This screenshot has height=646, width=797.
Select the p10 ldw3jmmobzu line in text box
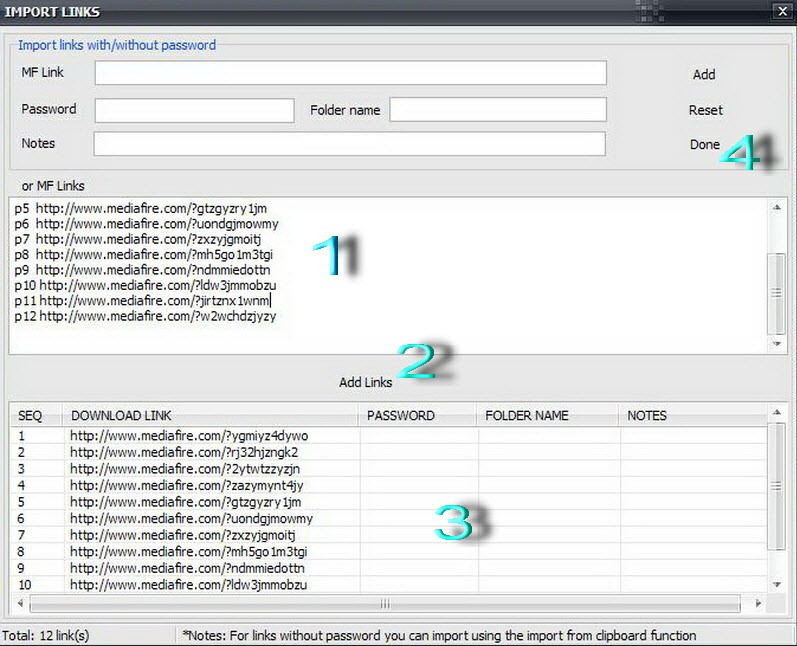coord(145,285)
